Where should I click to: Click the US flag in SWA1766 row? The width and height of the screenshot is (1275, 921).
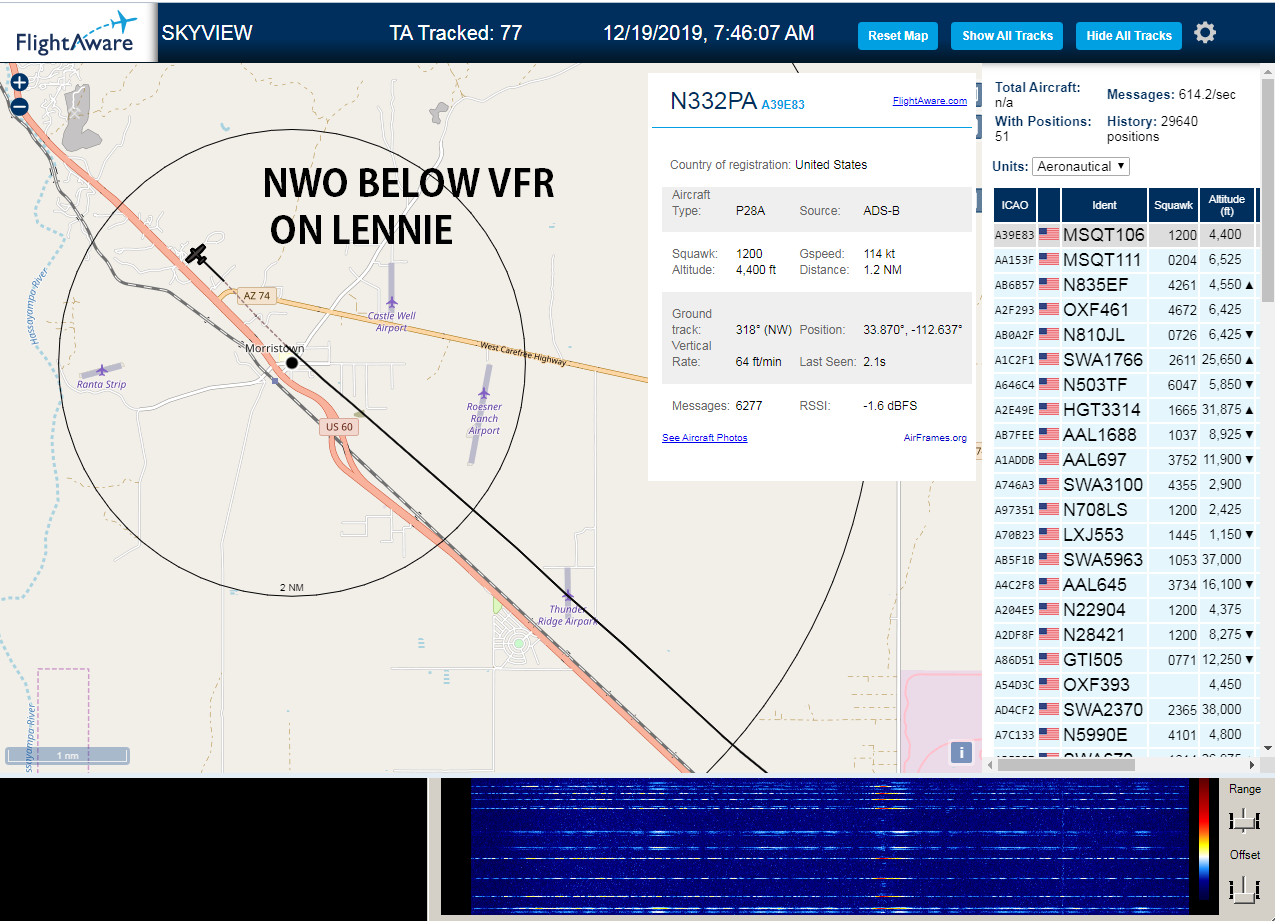click(x=1049, y=360)
